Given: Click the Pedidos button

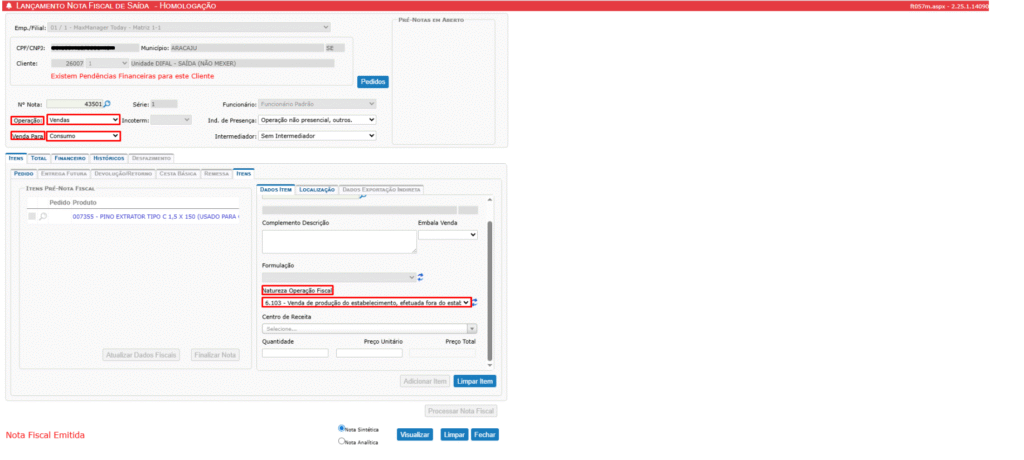Looking at the screenshot, I should pyautogui.click(x=372, y=82).
